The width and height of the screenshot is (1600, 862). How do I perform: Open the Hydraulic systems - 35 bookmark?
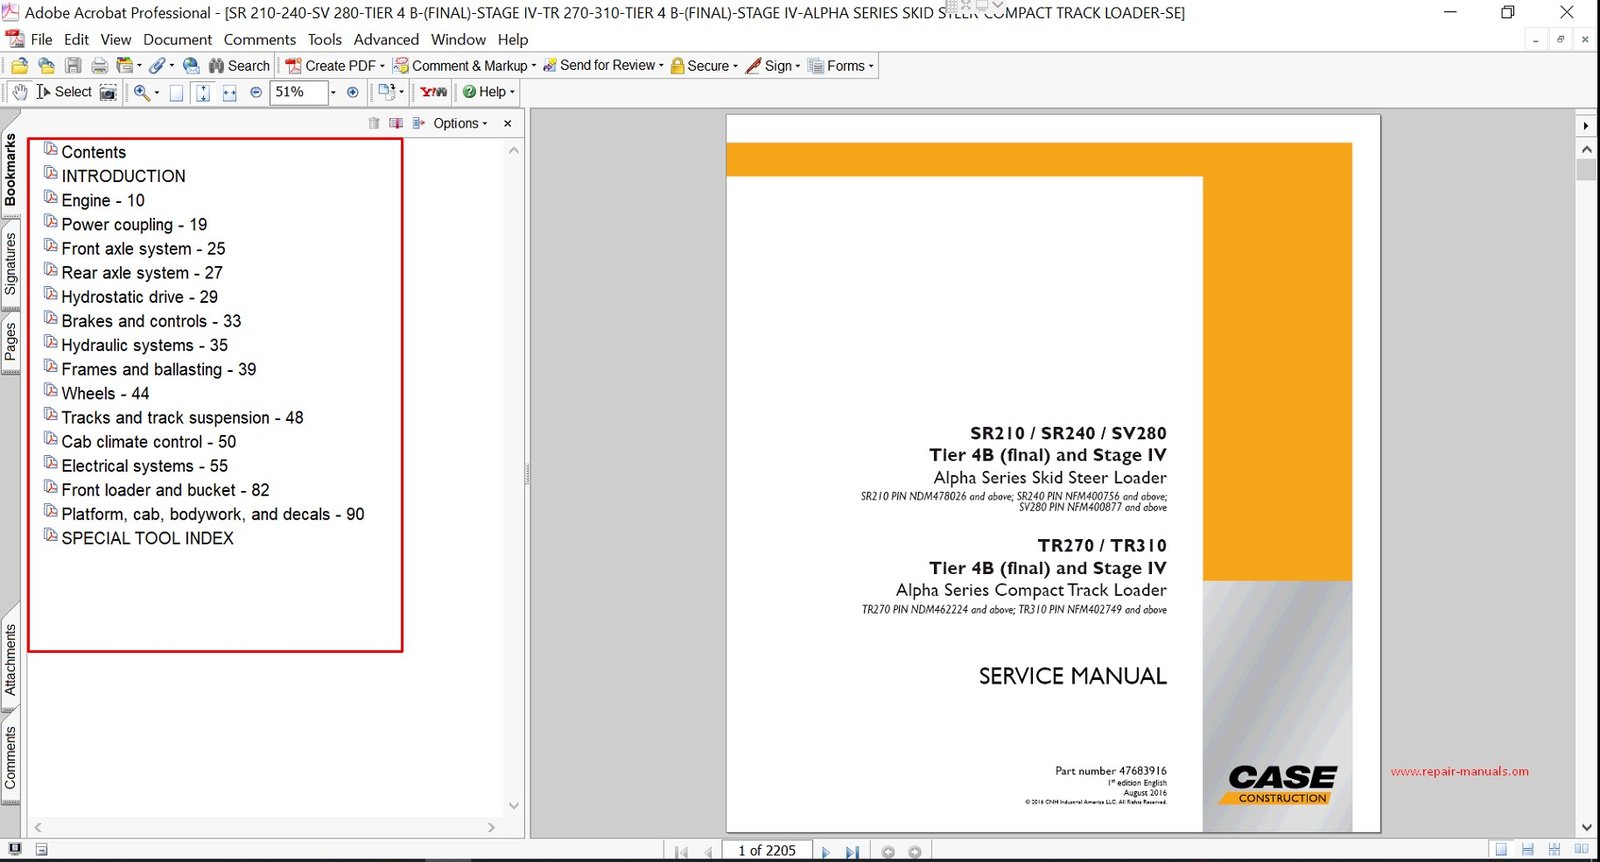point(144,345)
